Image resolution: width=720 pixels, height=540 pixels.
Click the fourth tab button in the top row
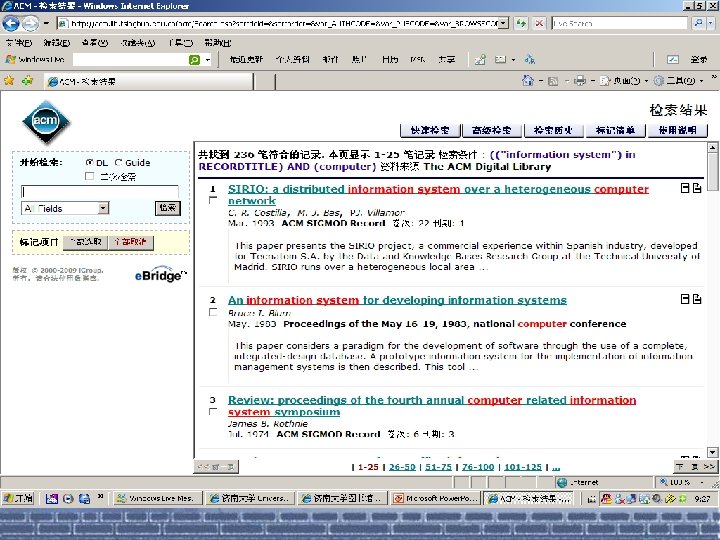click(615, 130)
